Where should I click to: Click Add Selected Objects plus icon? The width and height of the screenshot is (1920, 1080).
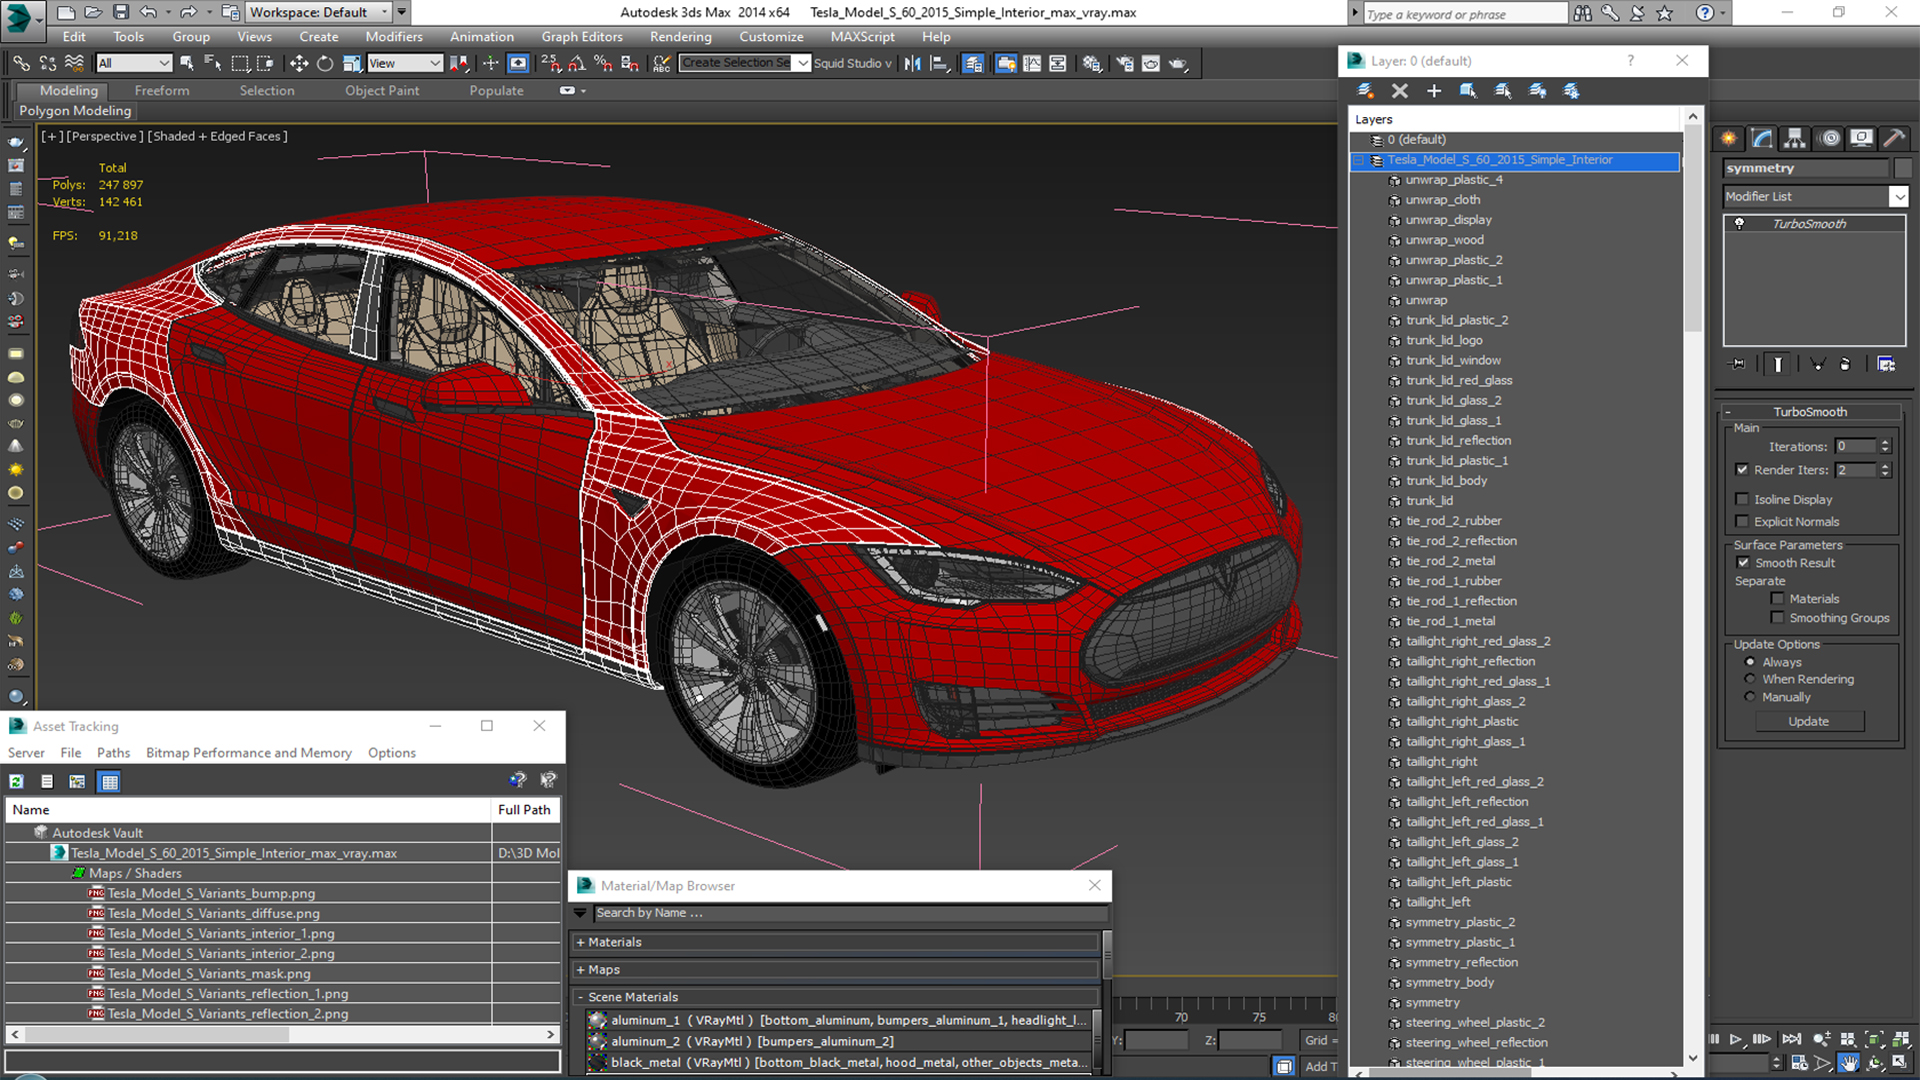(x=1434, y=91)
